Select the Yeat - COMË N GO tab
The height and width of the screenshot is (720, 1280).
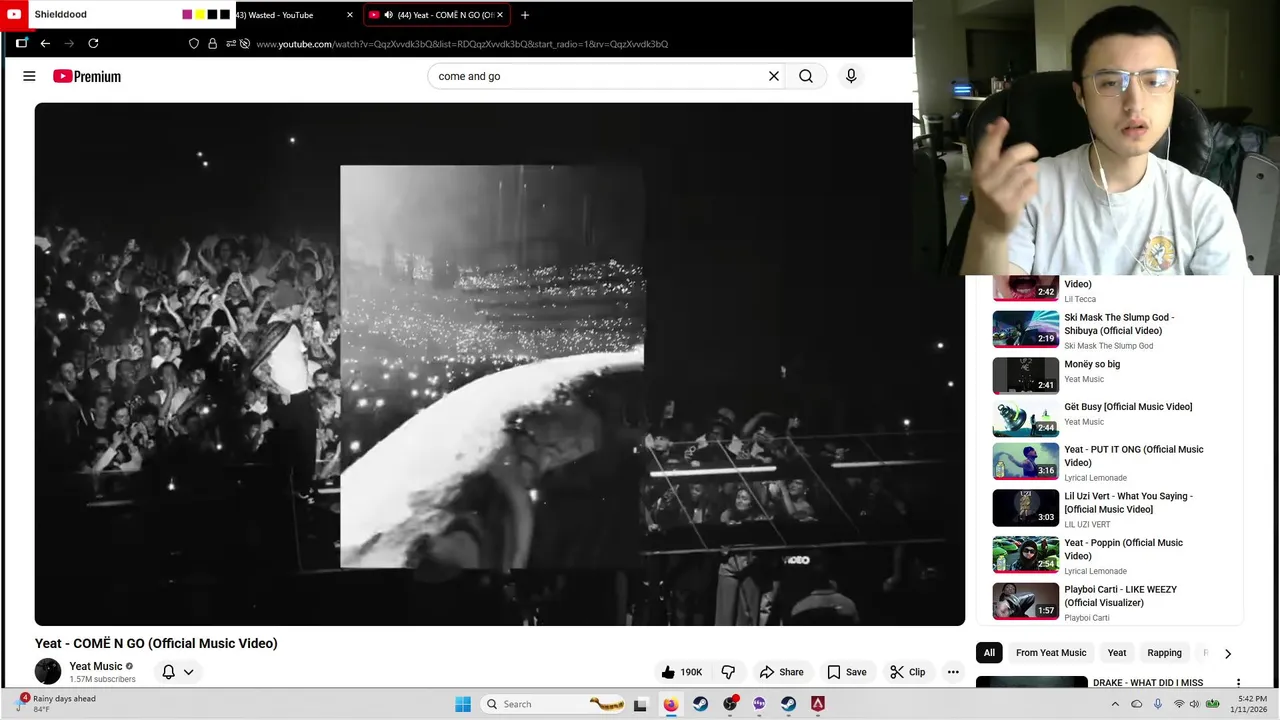tap(436, 15)
